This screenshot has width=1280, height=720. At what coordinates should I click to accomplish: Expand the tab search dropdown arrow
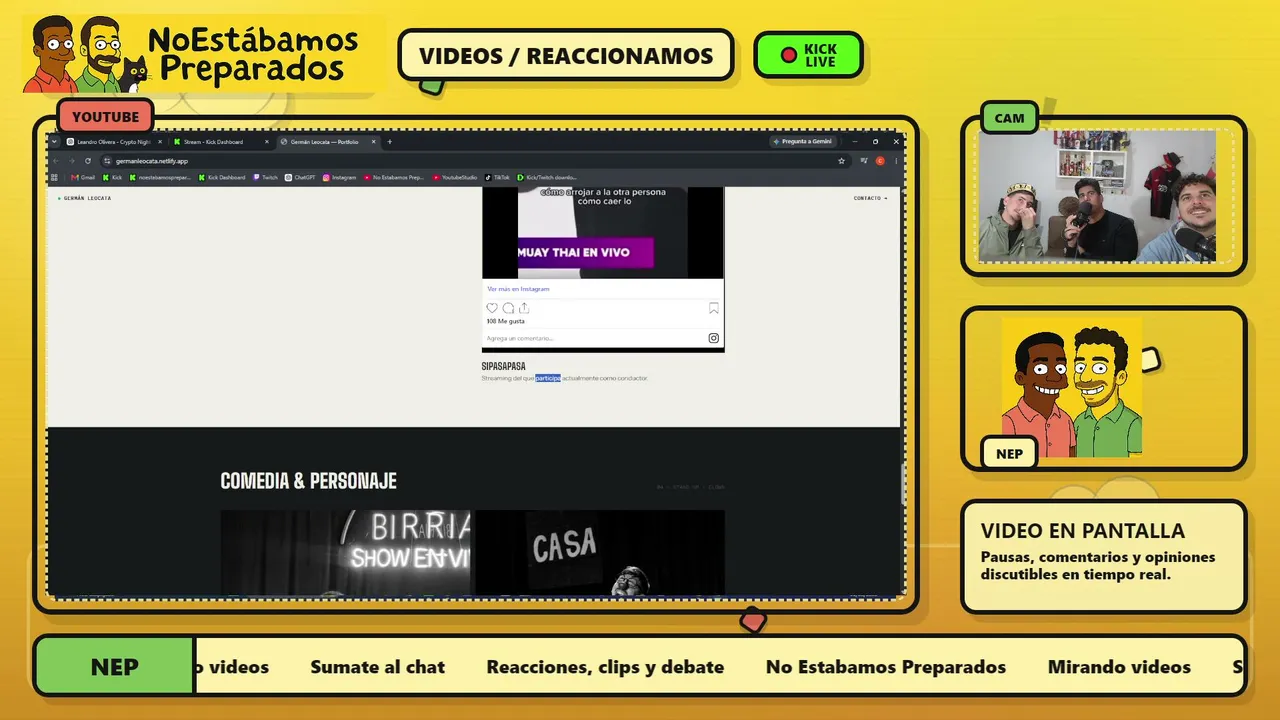pos(55,142)
